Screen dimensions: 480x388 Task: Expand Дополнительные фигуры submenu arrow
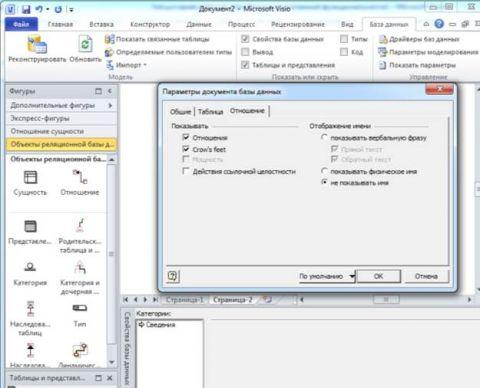pos(110,105)
